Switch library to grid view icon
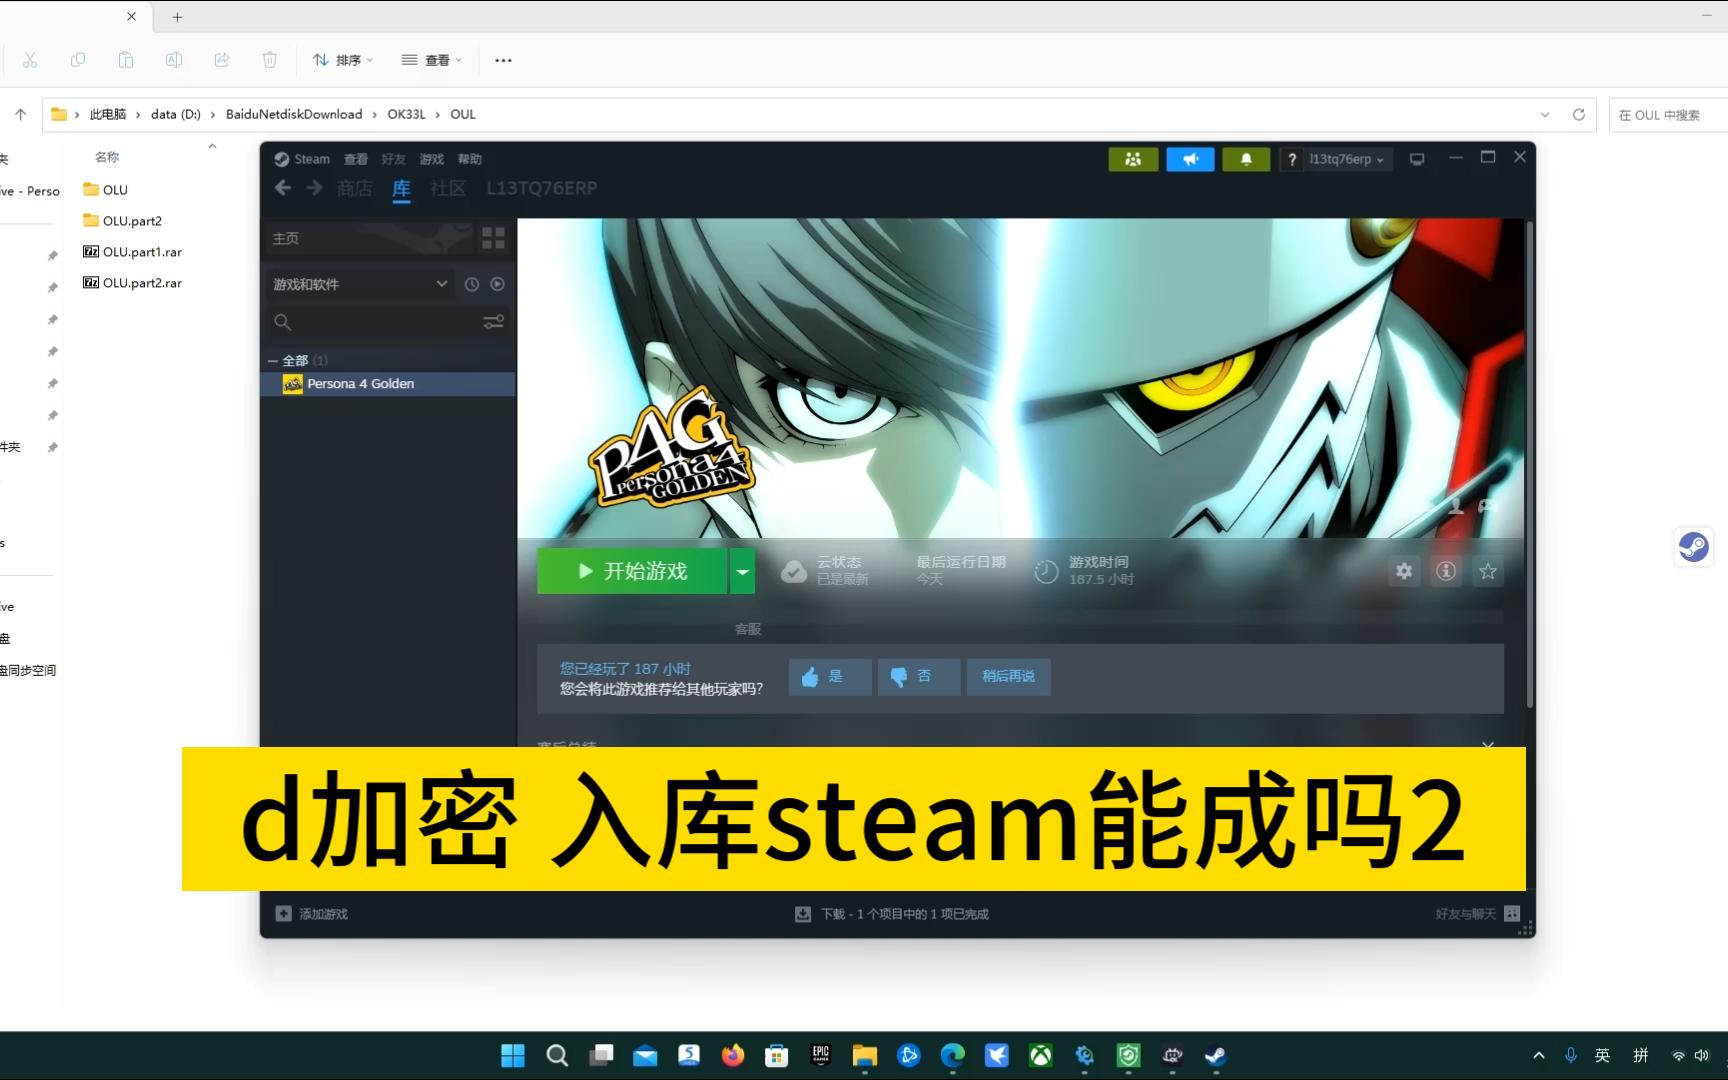Screen dimensions: 1728x1080 coord(494,238)
